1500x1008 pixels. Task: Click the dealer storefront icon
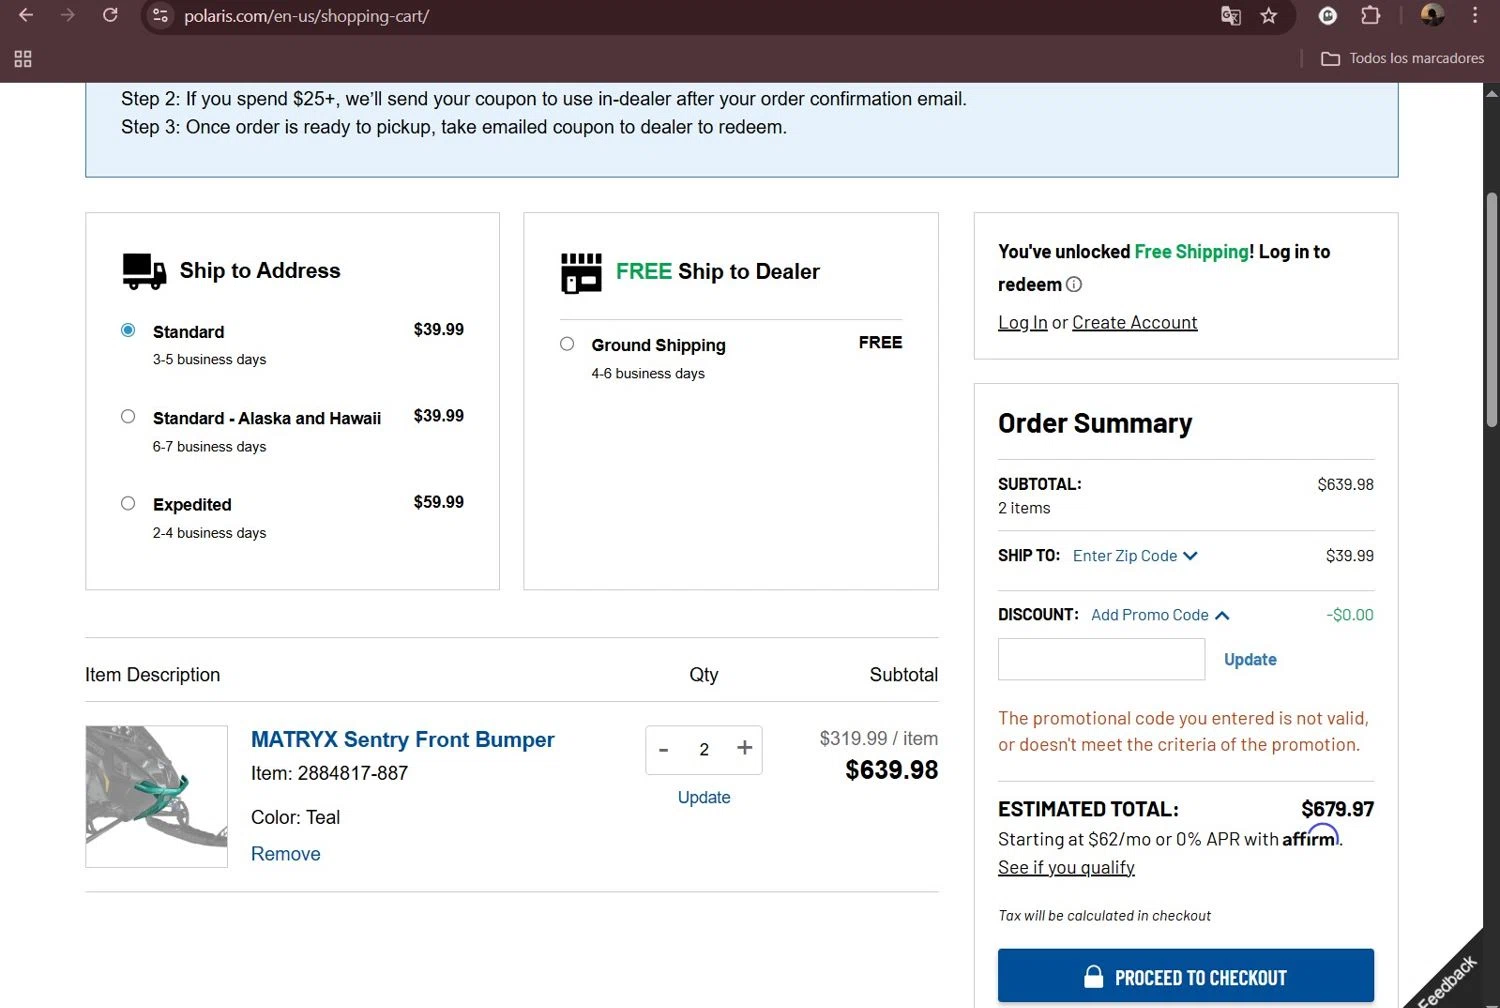coord(581,273)
